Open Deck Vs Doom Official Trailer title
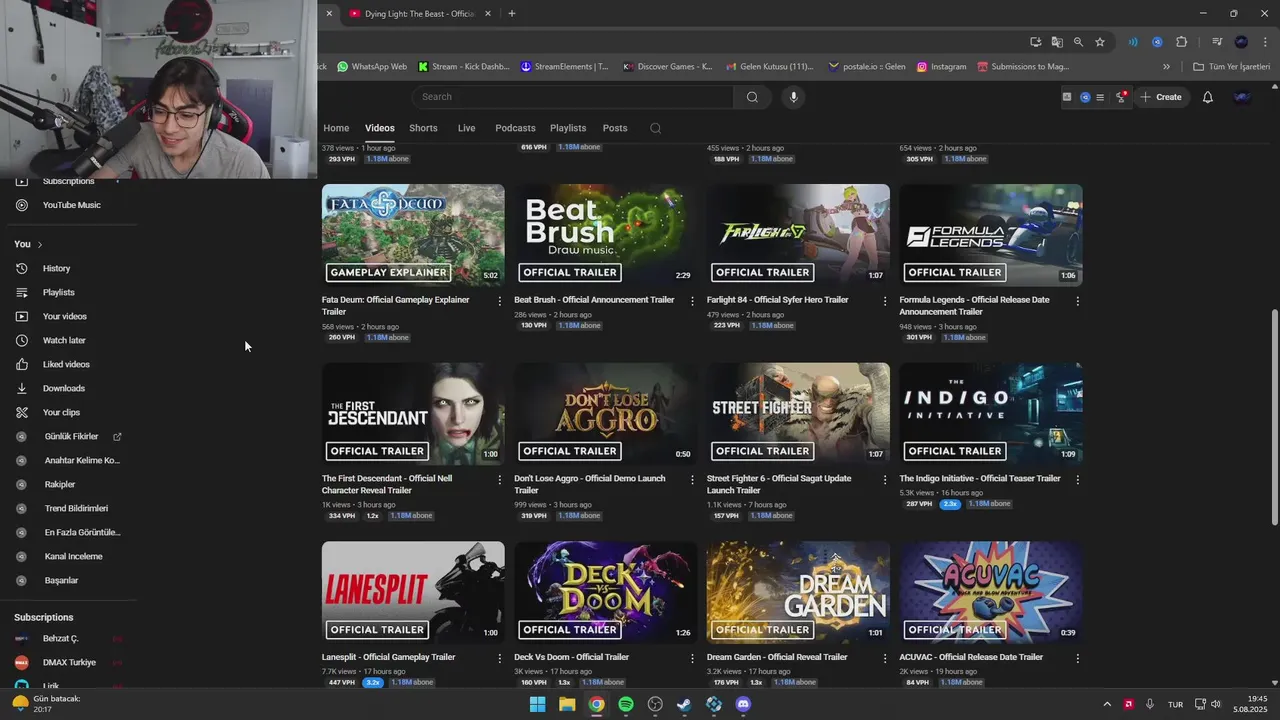1280x720 pixels. coord(571,657)
